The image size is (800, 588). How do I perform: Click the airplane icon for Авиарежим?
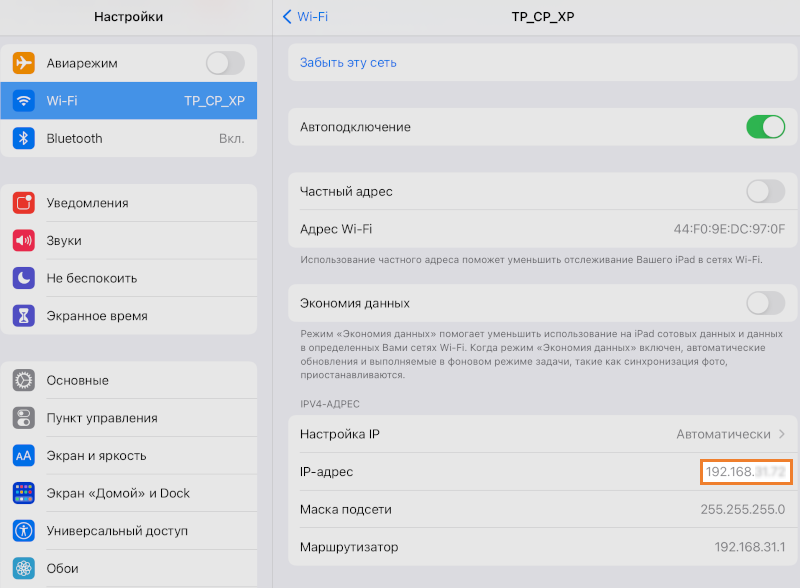pyautogui.click(x=24, y=62)
